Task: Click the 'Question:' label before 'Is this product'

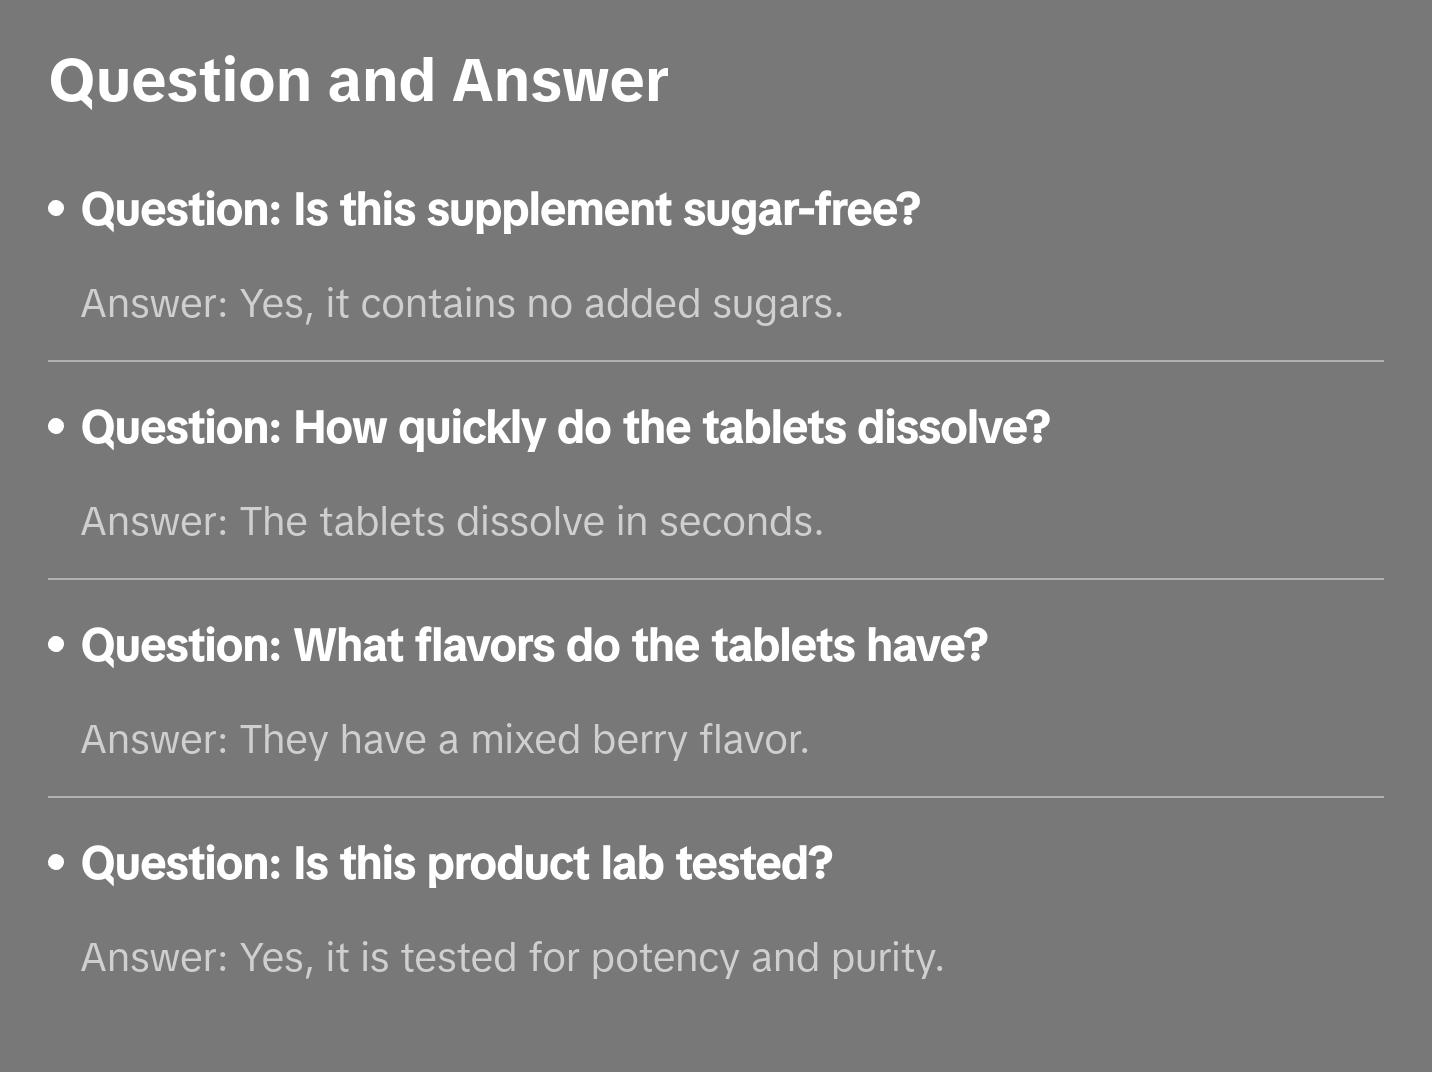Action: [181, 864]
